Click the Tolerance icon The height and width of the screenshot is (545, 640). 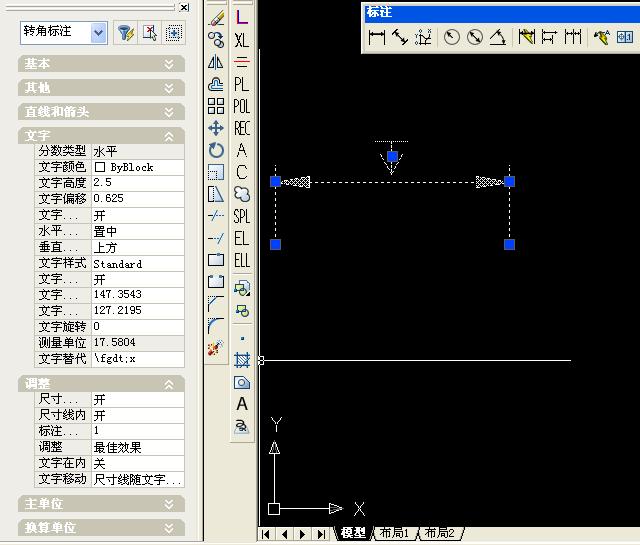tap(625, 38)
